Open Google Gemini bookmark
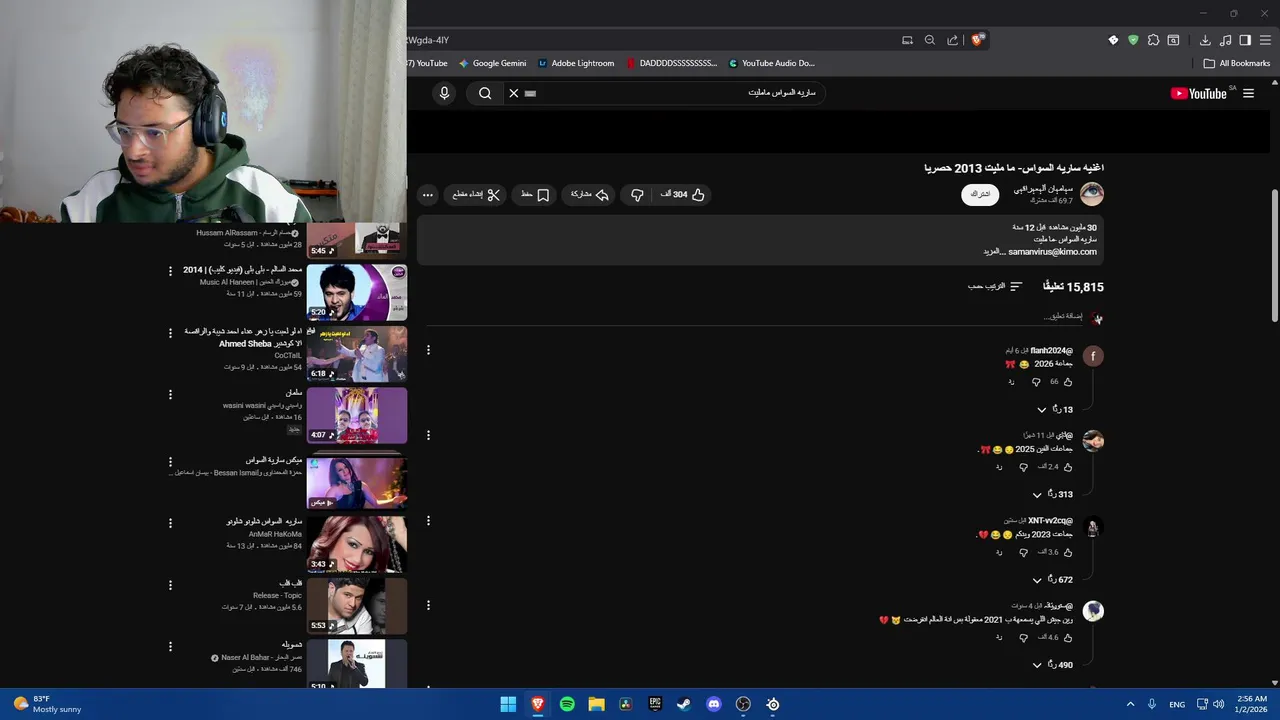Screen dimensions: 1280x720 pos(492,63)
